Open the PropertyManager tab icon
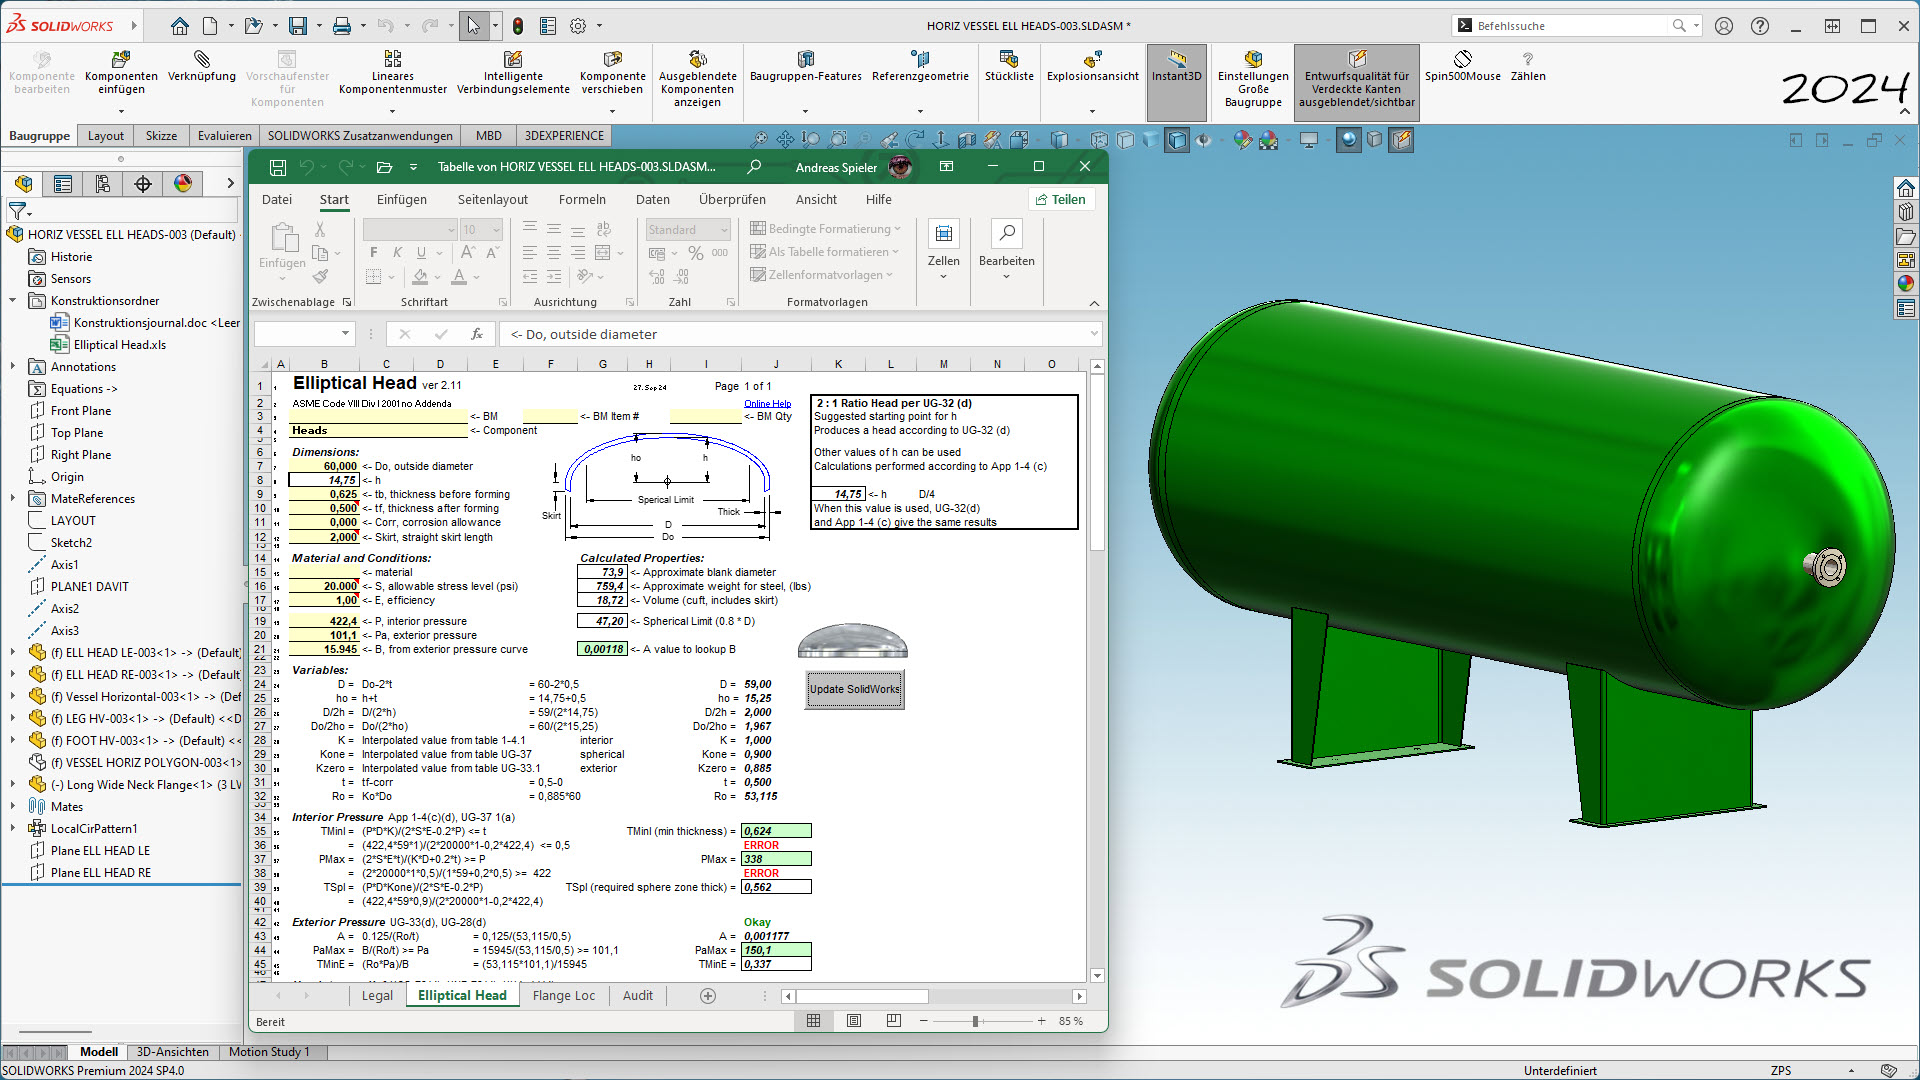The height and width of the screenshot is (1080, 1920). pos(63,183)
